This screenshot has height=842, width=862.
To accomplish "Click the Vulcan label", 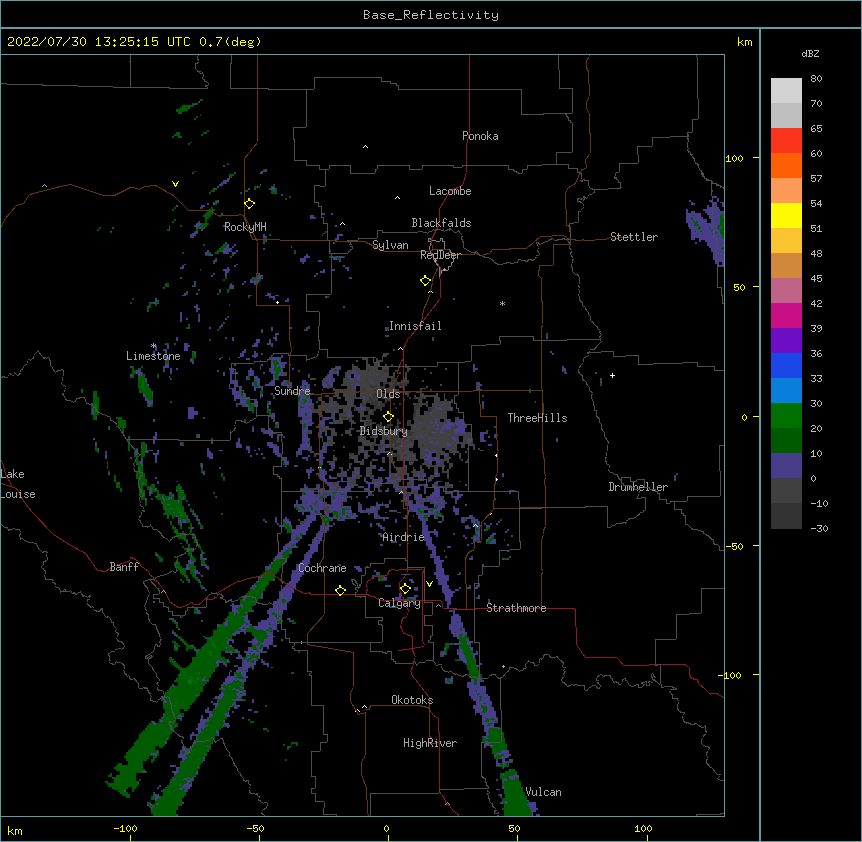I will pos(543,792).
